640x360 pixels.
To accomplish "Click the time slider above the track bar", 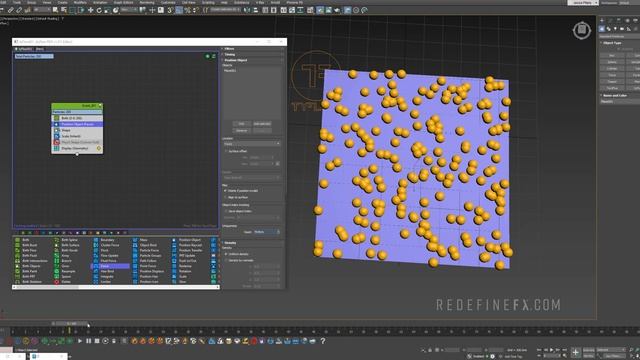I will [x=71, y=324].
